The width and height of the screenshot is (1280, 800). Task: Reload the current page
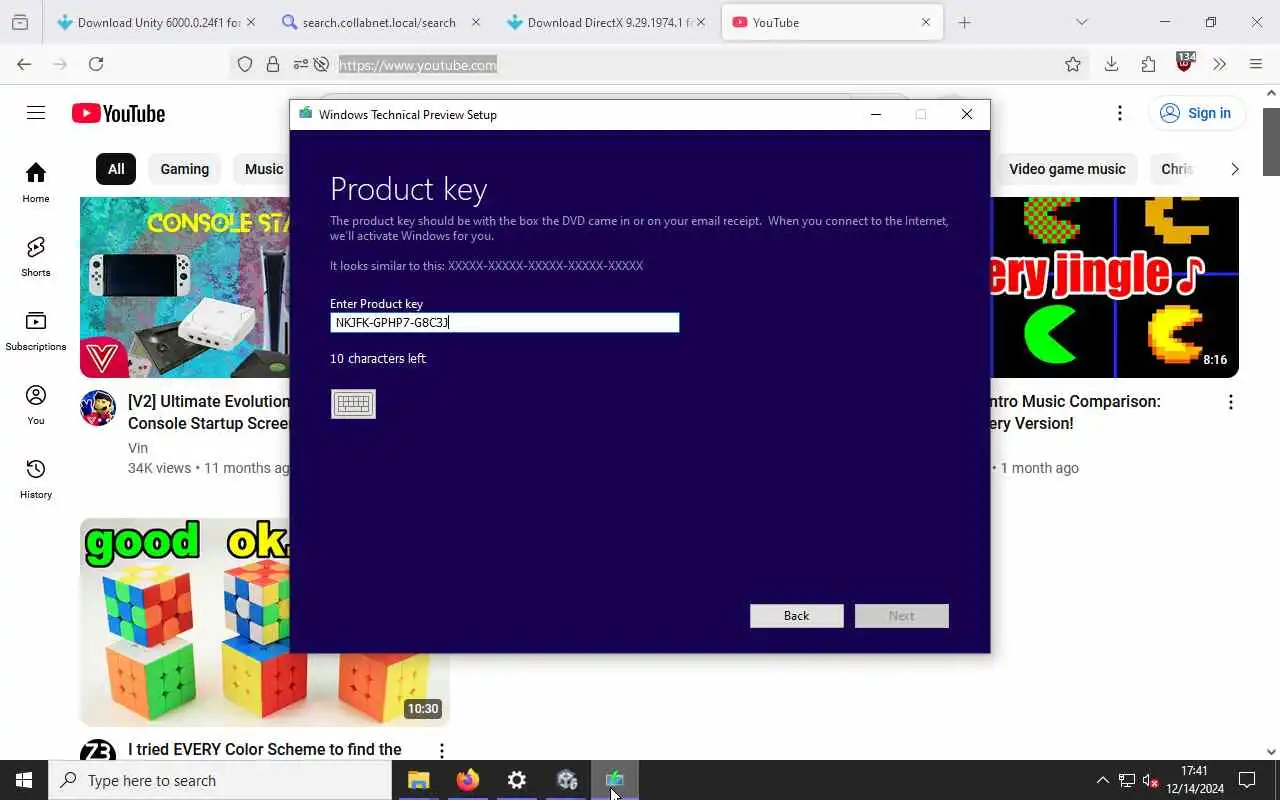coord(96,64)
